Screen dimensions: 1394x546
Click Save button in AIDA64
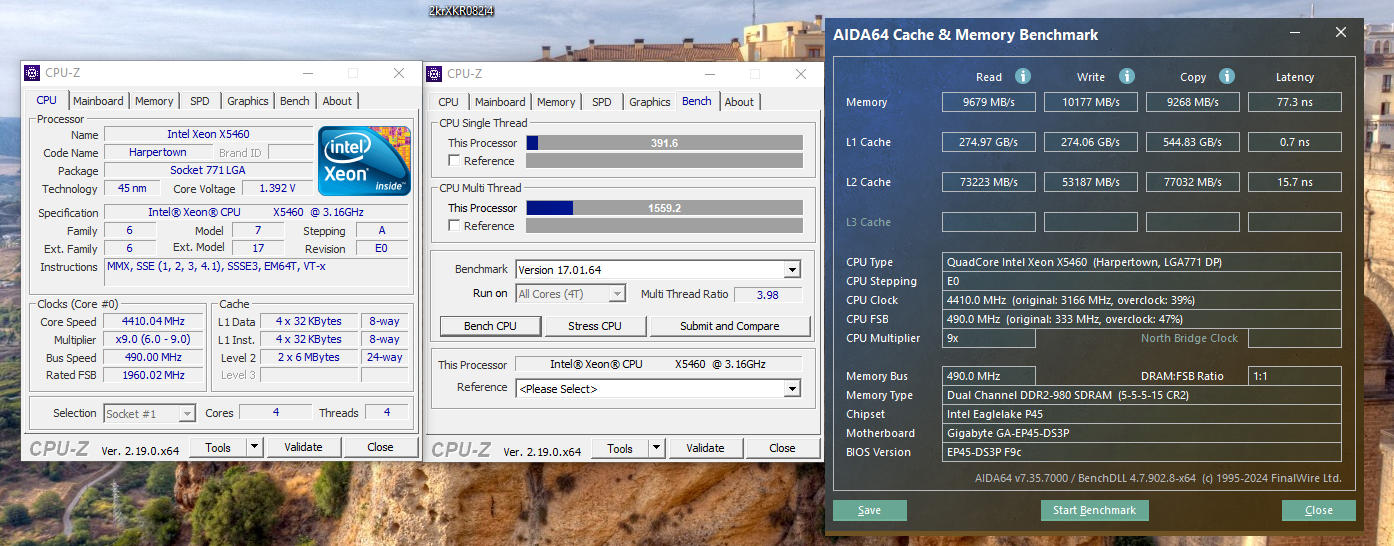[x=870, y=510]
